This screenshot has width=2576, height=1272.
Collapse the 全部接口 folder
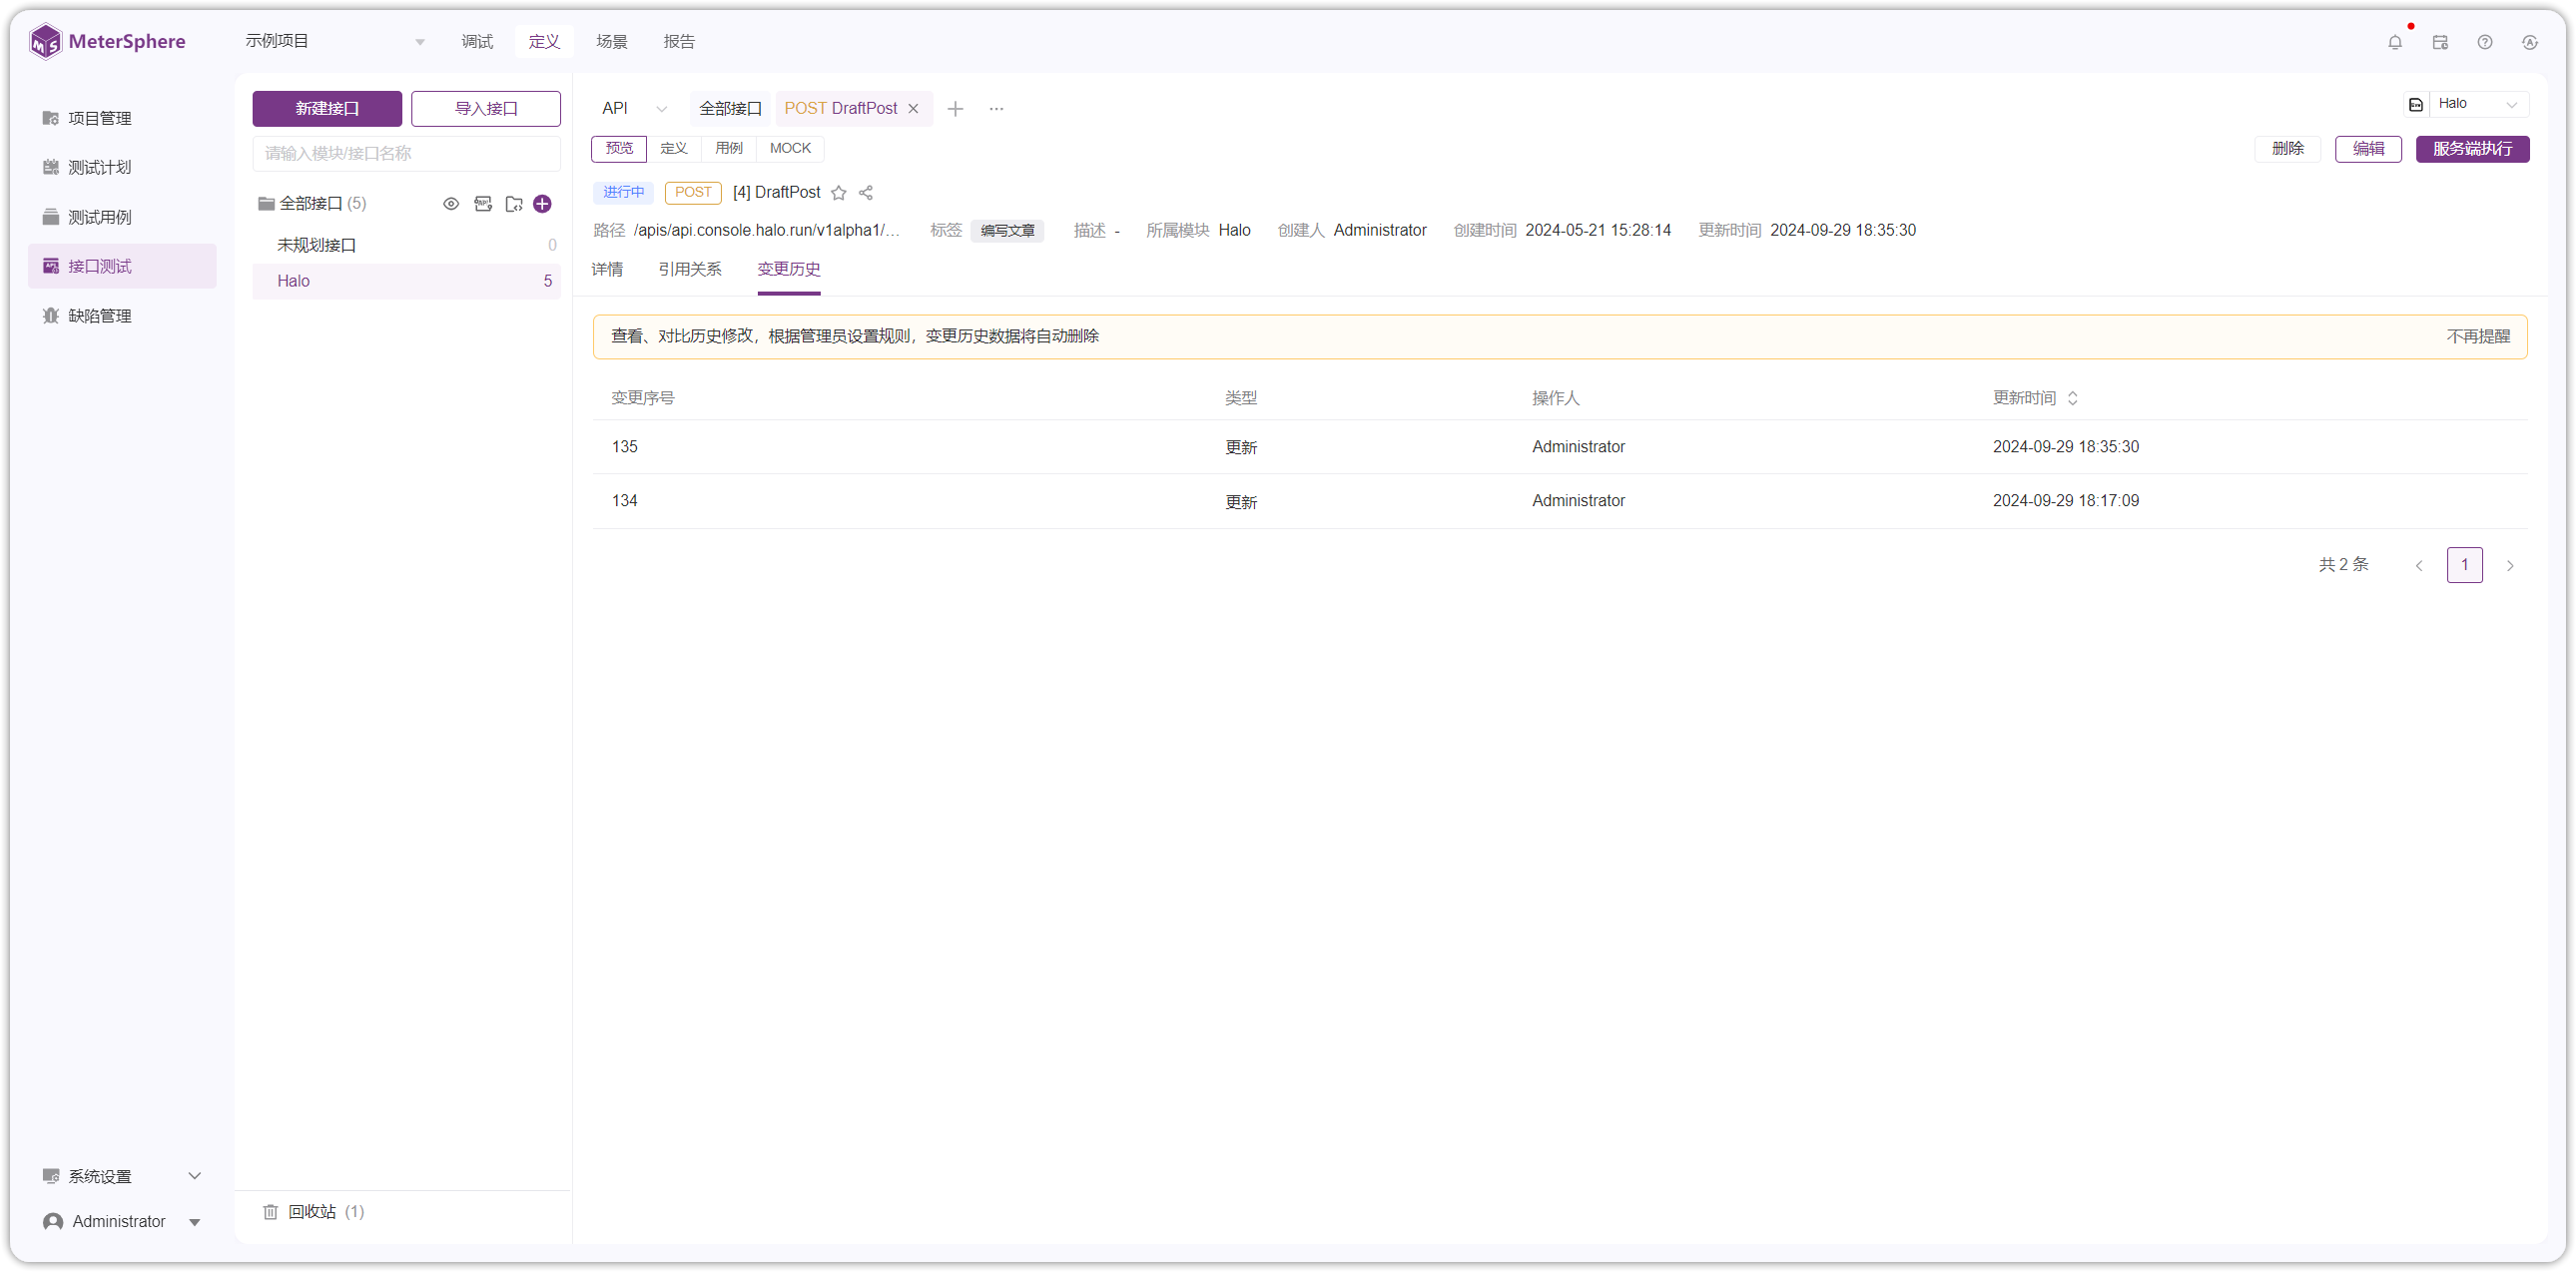click(266, 204)
